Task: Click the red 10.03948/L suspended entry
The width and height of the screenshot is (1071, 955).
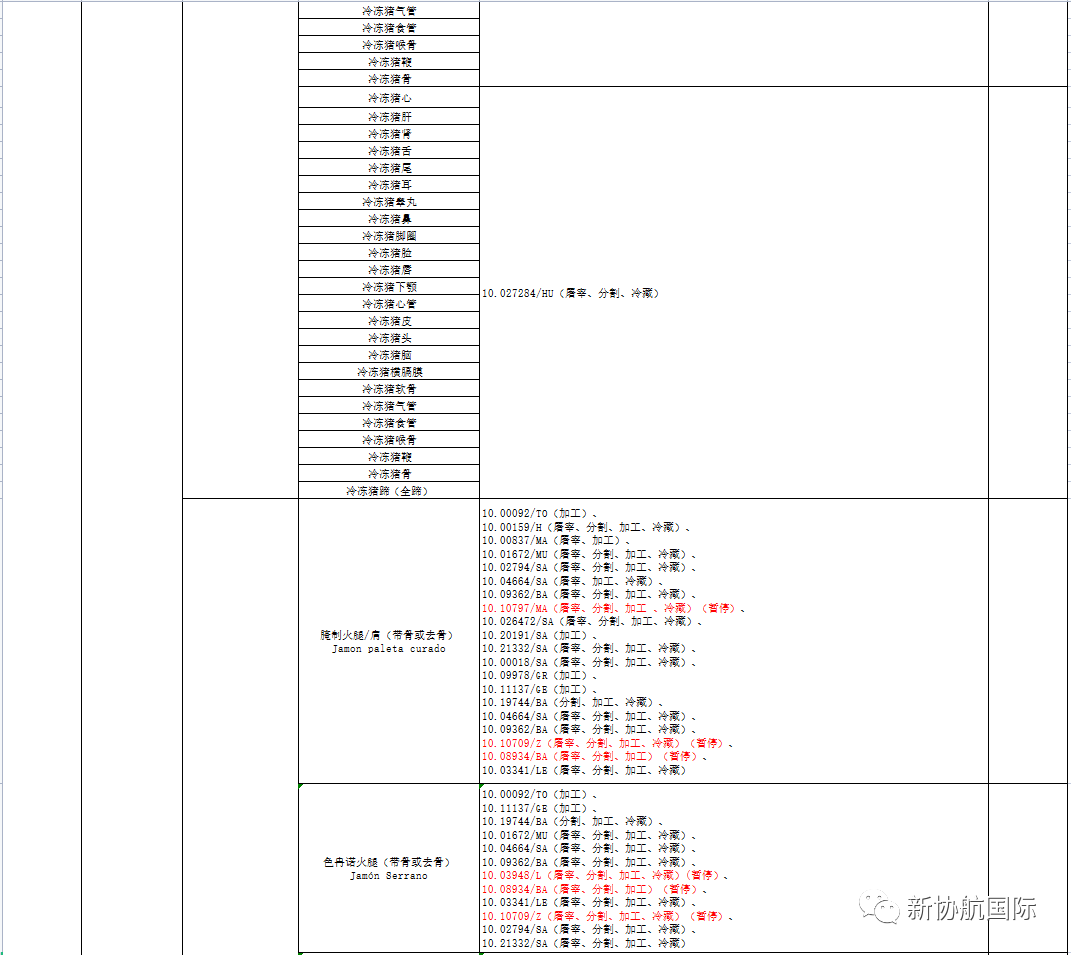Action: [604, 875]
